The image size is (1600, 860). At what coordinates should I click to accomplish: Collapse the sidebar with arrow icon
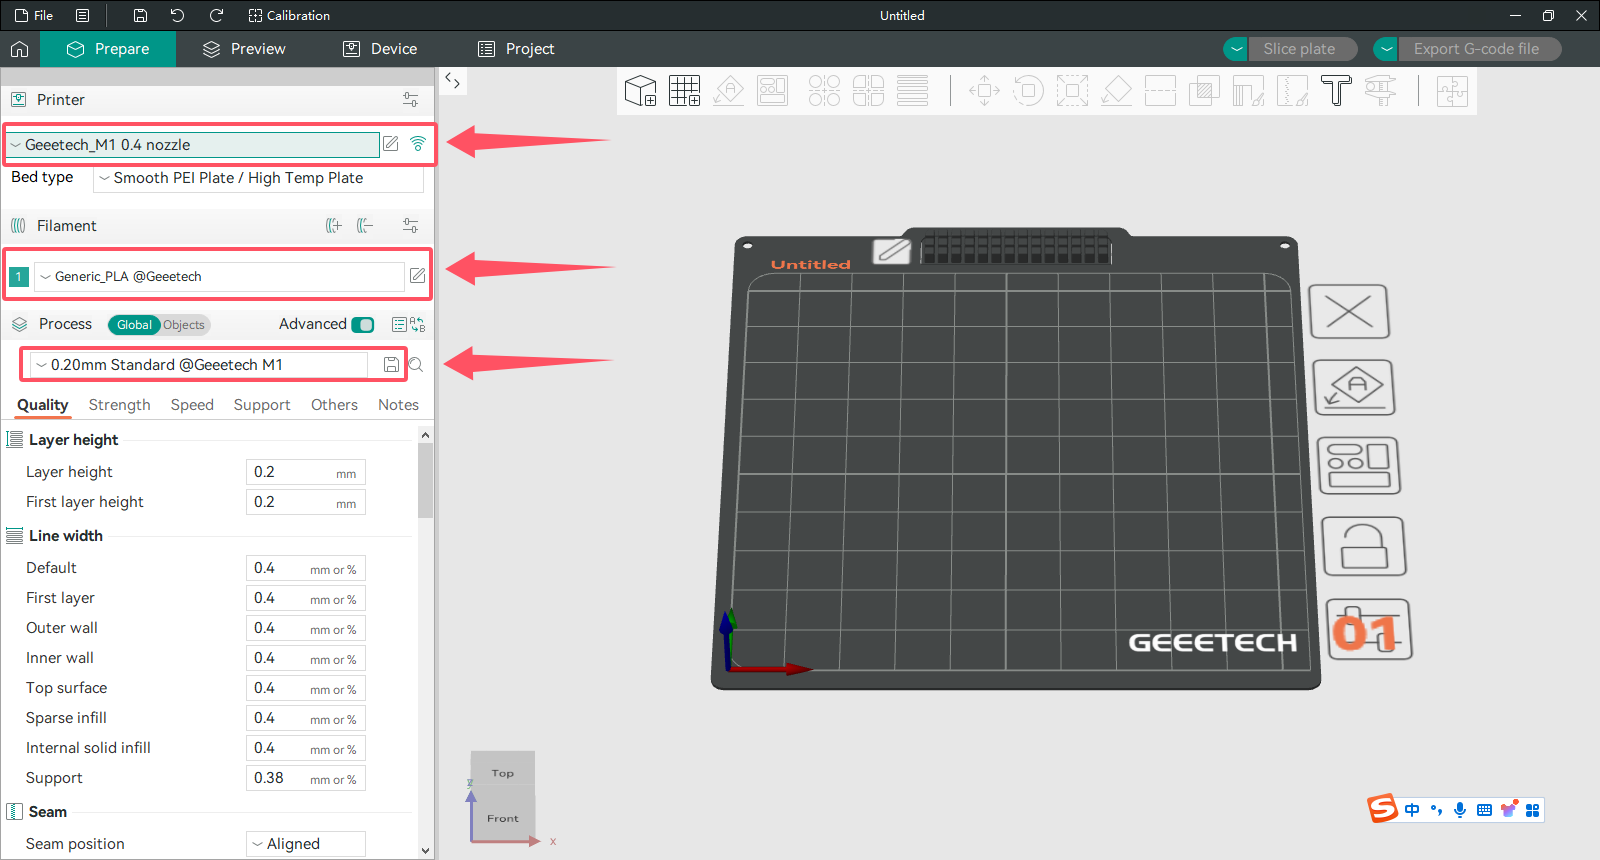[x=452, y=81]
